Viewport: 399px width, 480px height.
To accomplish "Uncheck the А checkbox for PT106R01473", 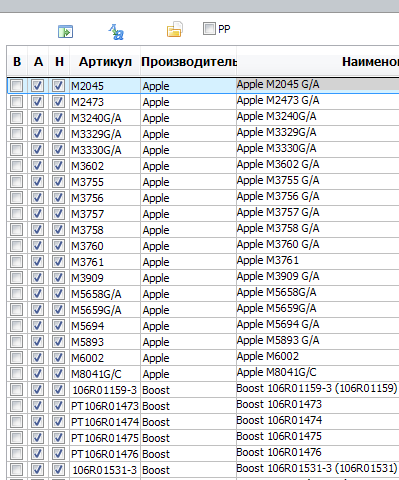I will (37, 406).
